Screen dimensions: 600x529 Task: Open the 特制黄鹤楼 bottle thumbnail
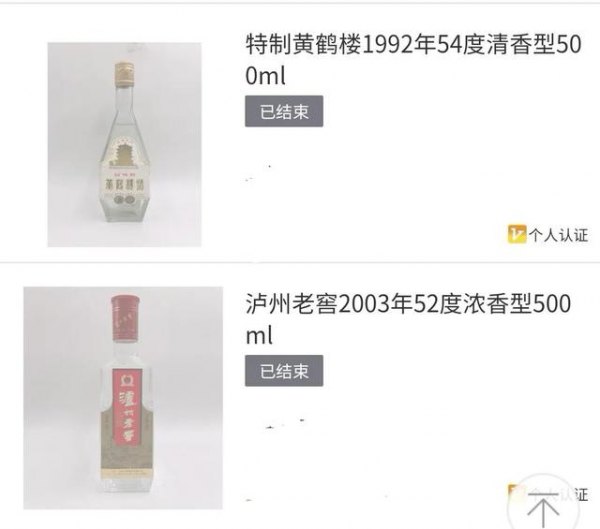pyautogui.click(x=124, y=144)
